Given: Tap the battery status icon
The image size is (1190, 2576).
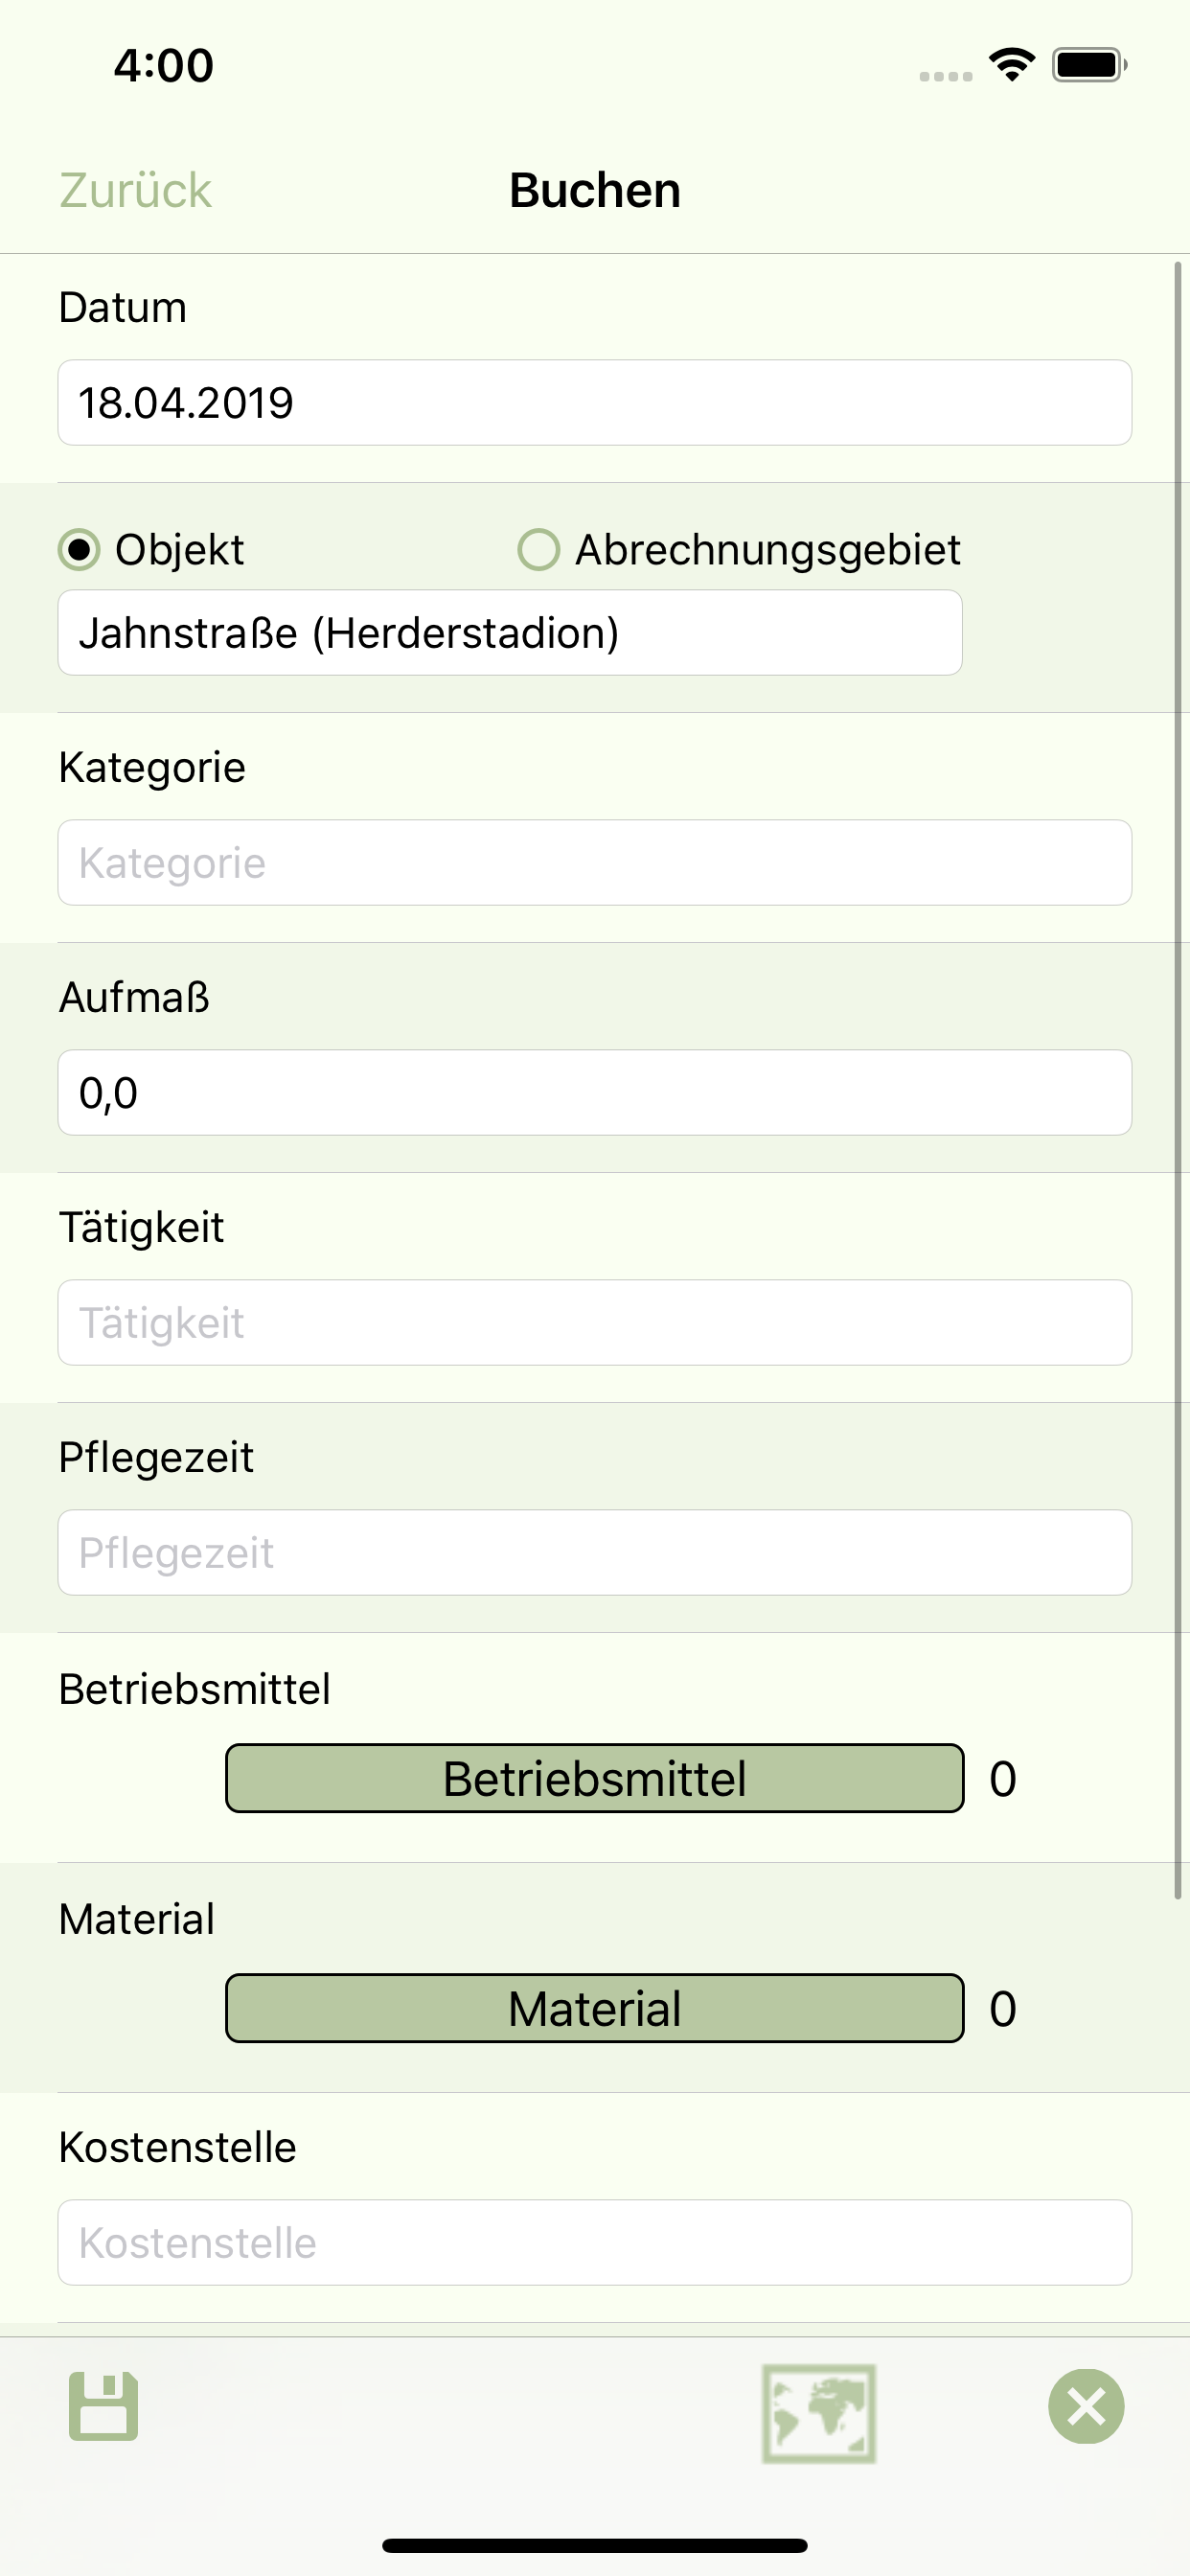Looking at the screenshot, I should tap(1090, 65).
